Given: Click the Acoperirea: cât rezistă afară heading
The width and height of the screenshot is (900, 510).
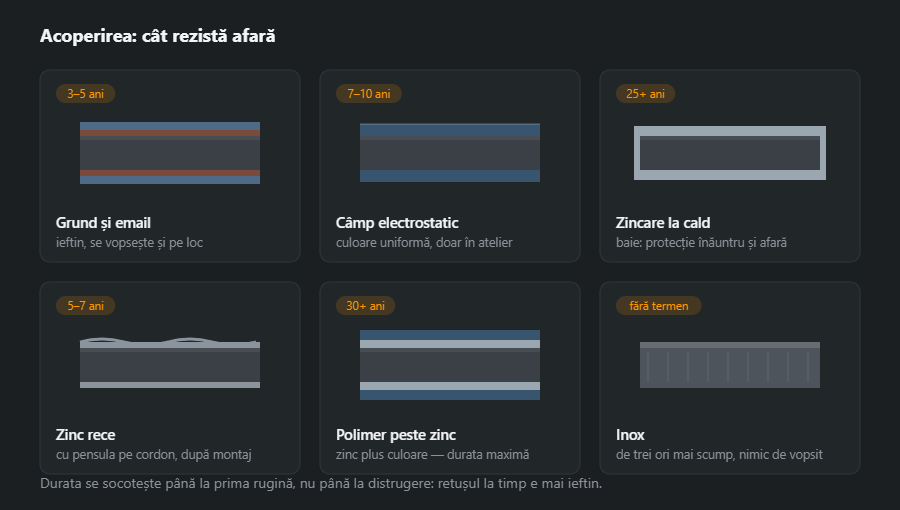Looking at the screenshot, I should [x=158, y=36].
